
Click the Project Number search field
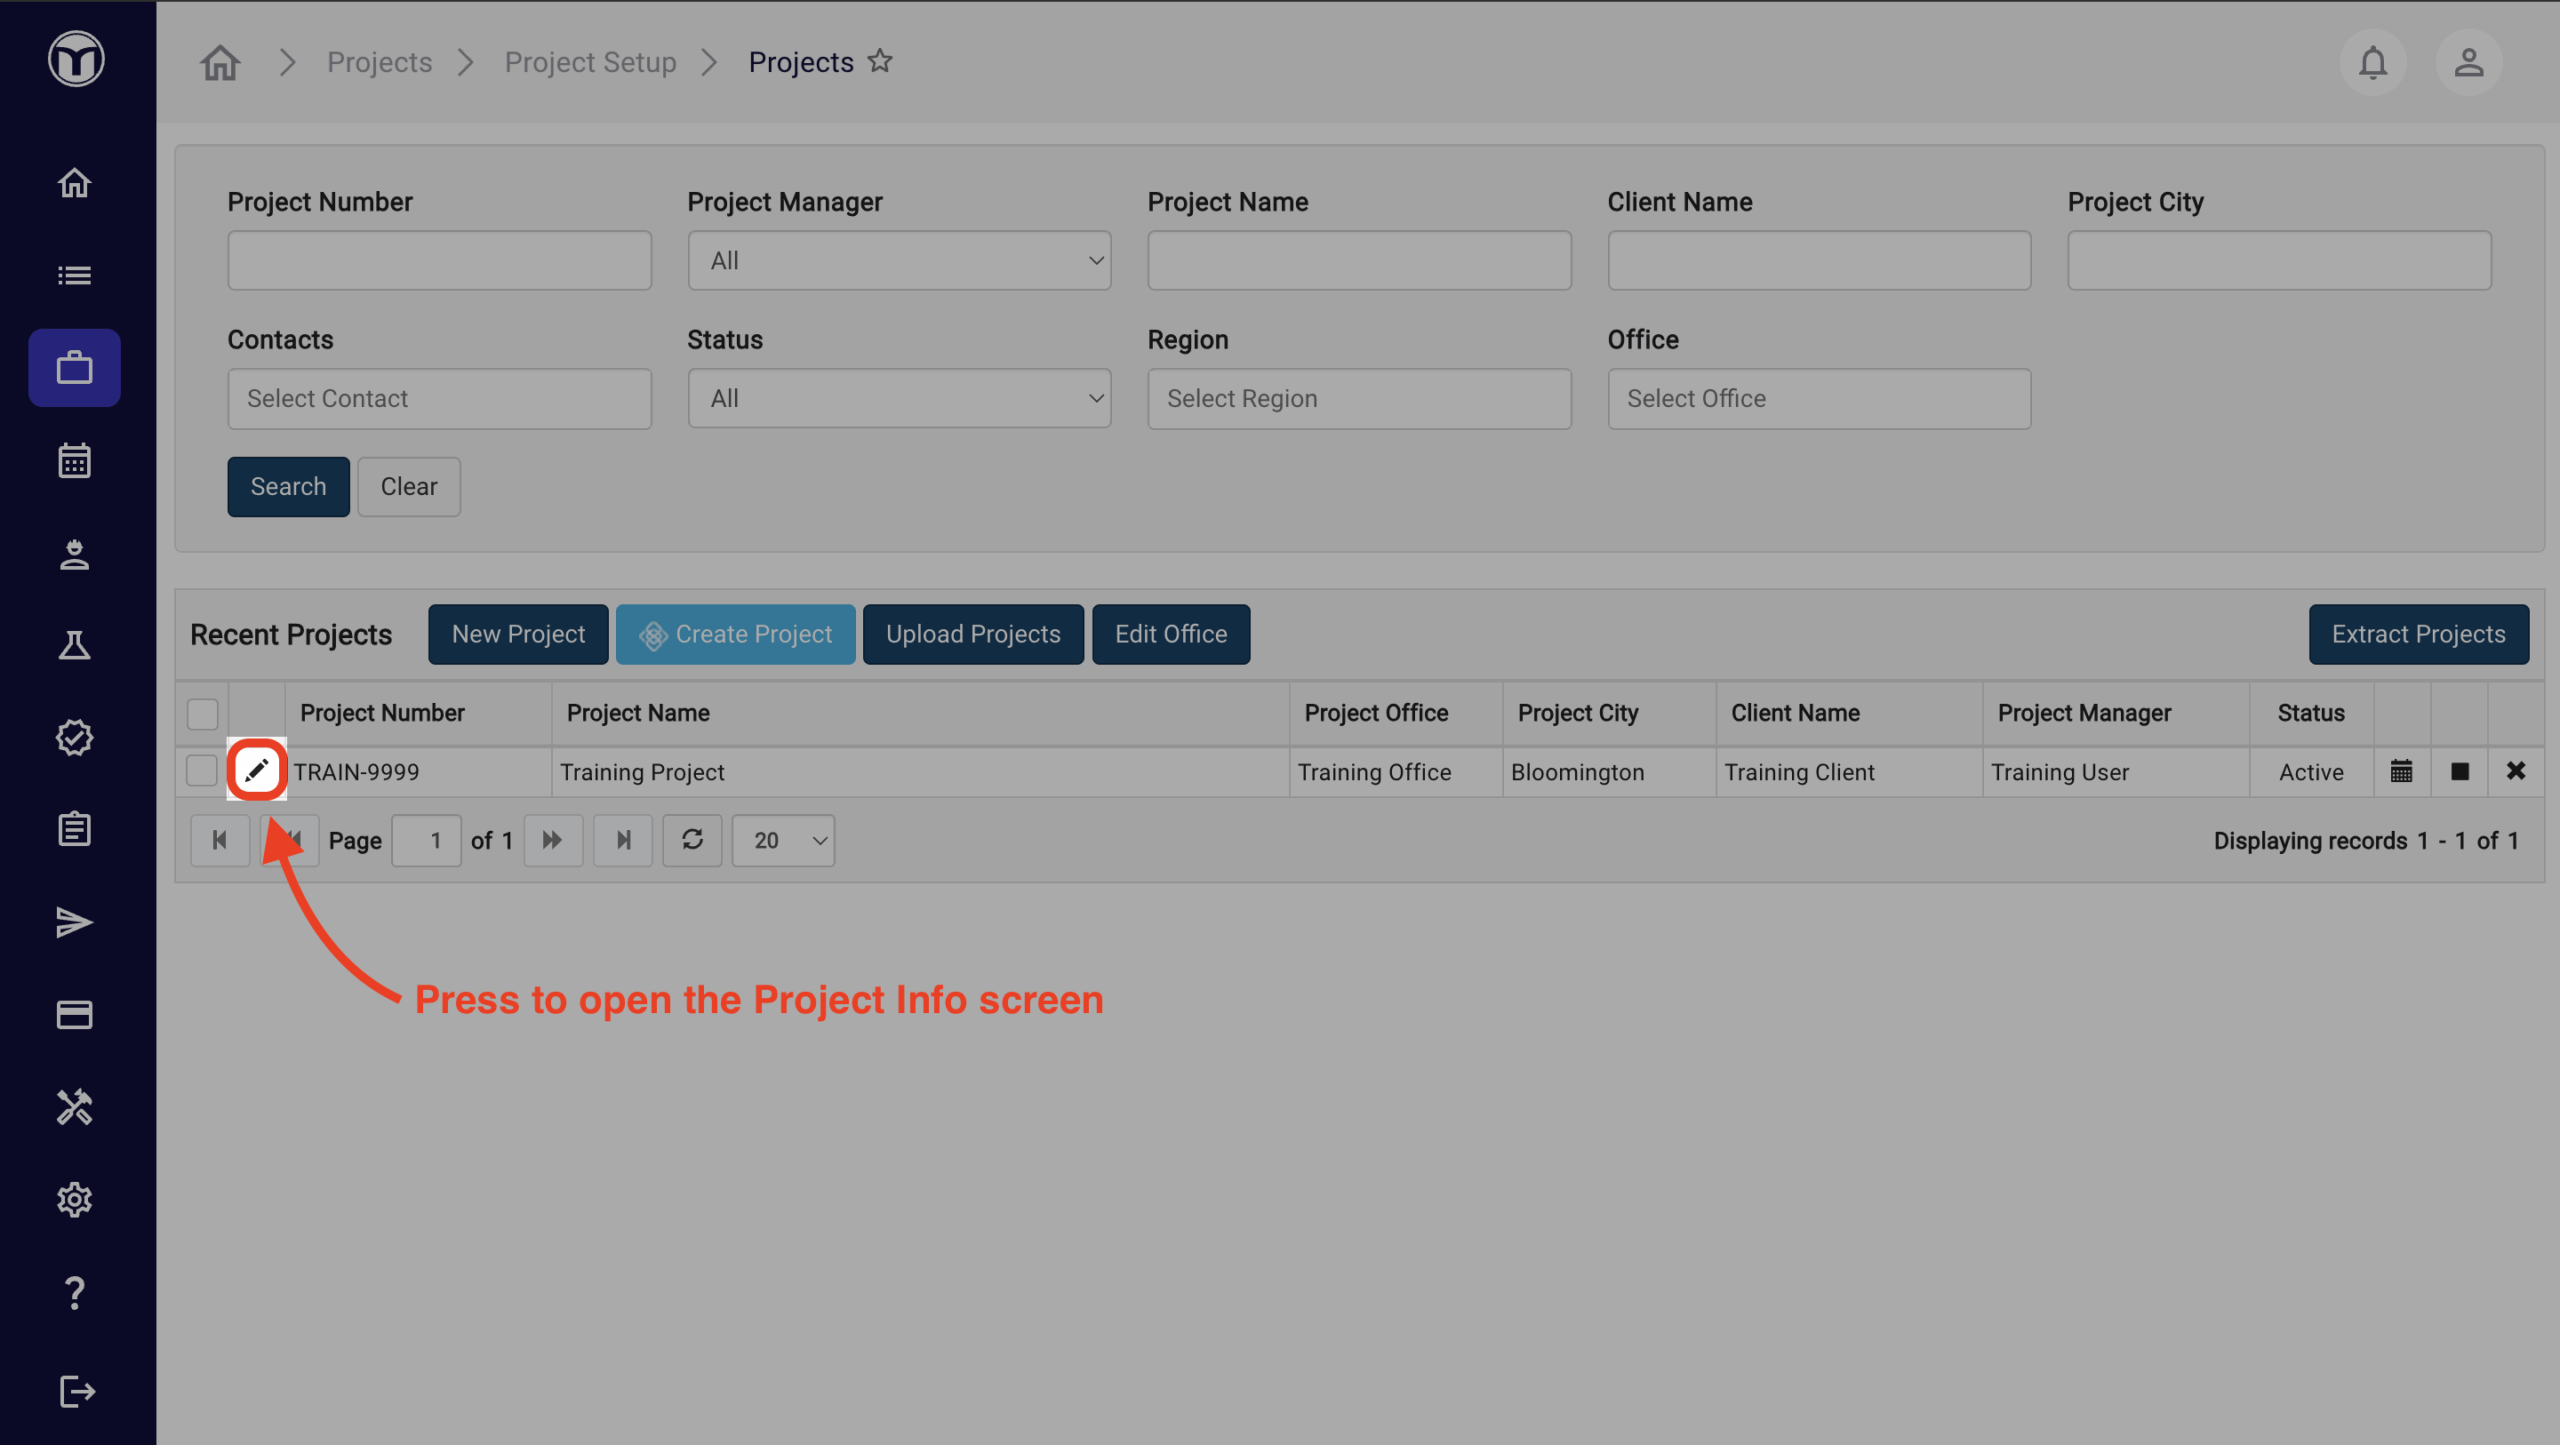click(x=439, y=261)
